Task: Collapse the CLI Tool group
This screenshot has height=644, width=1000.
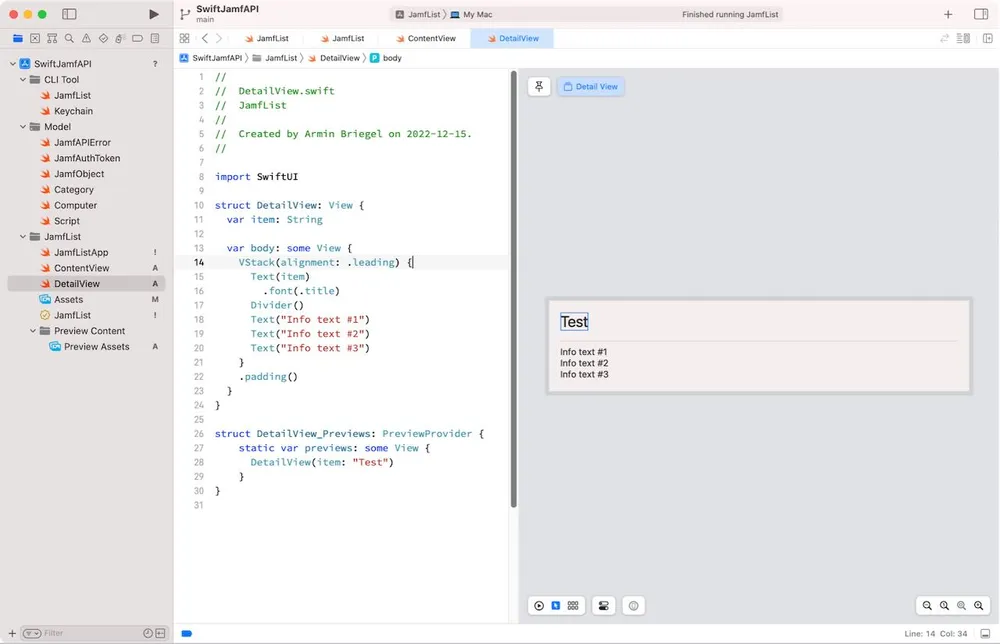Action: [22, 79]
